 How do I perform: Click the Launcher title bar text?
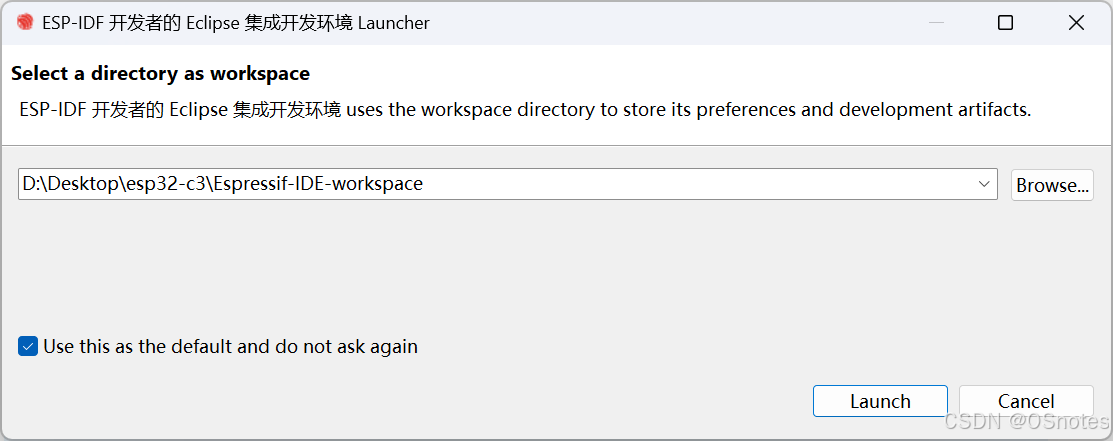[x=236, y=22]
